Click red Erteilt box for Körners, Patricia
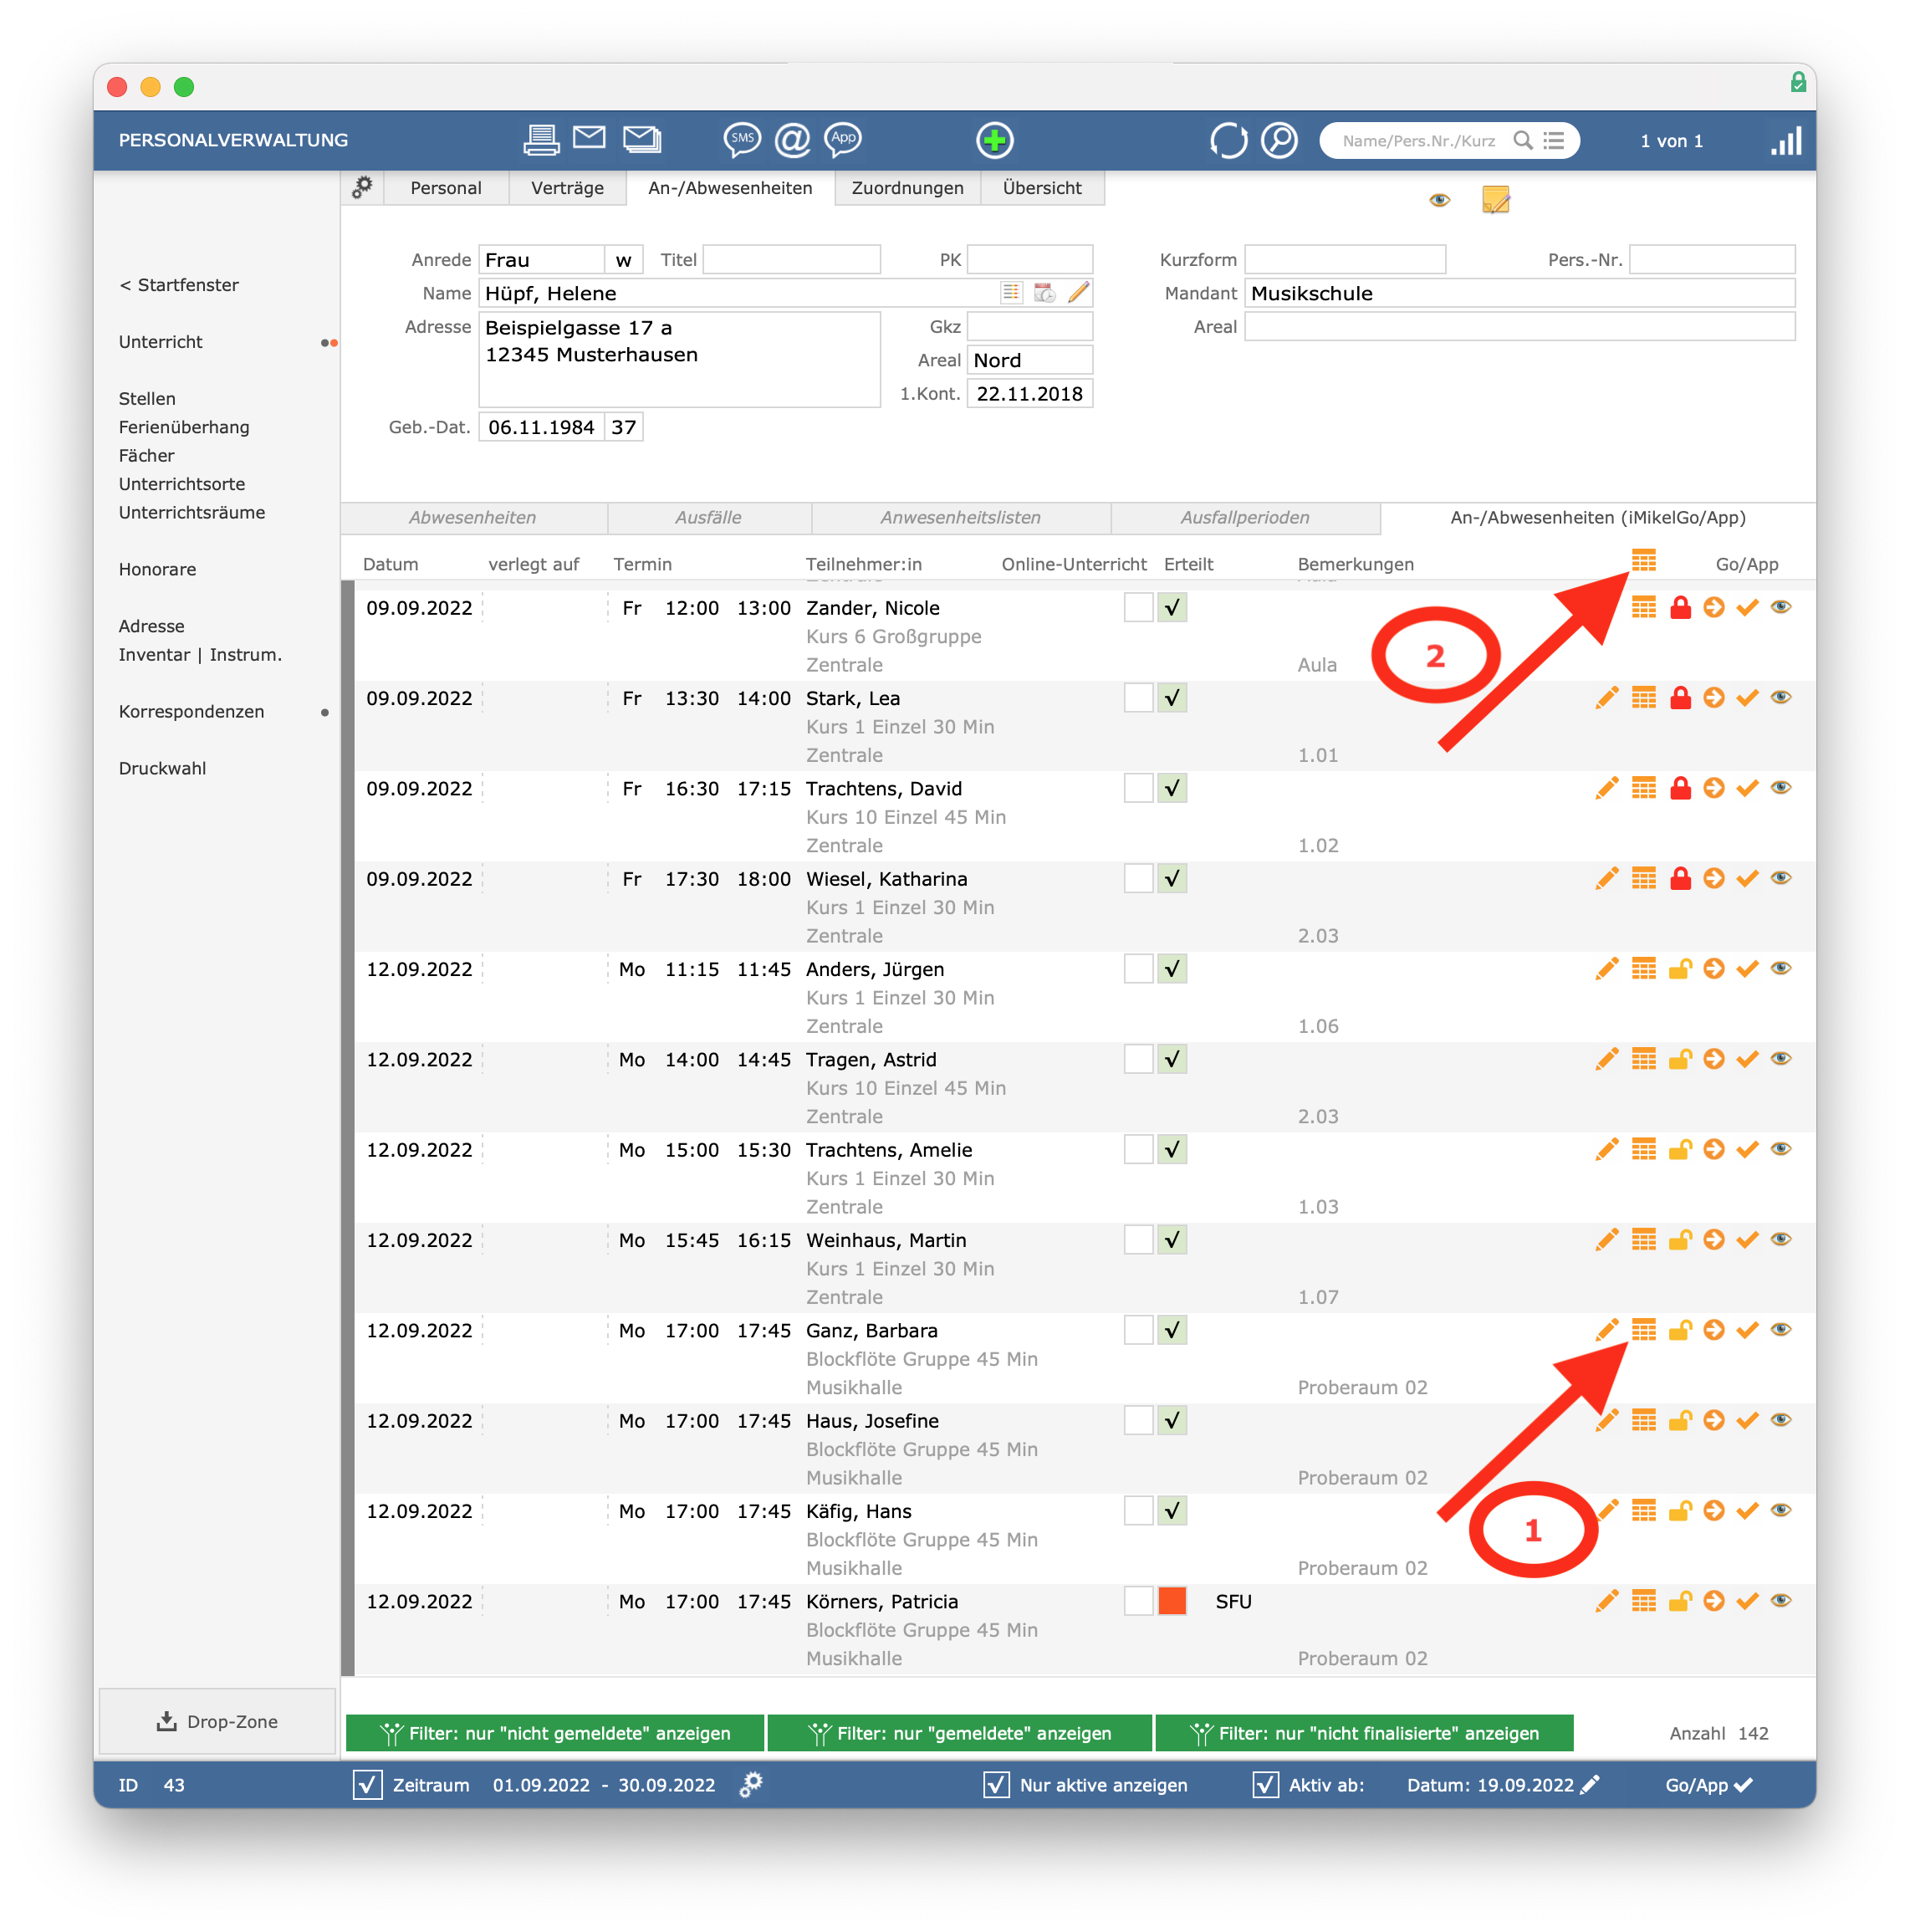The image size is (1910, 1932). (x=1172, y=1601)
